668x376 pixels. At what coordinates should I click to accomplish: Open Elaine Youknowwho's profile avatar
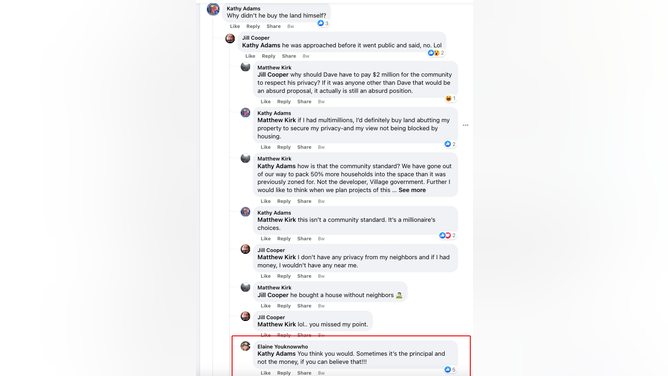(245, 346)
